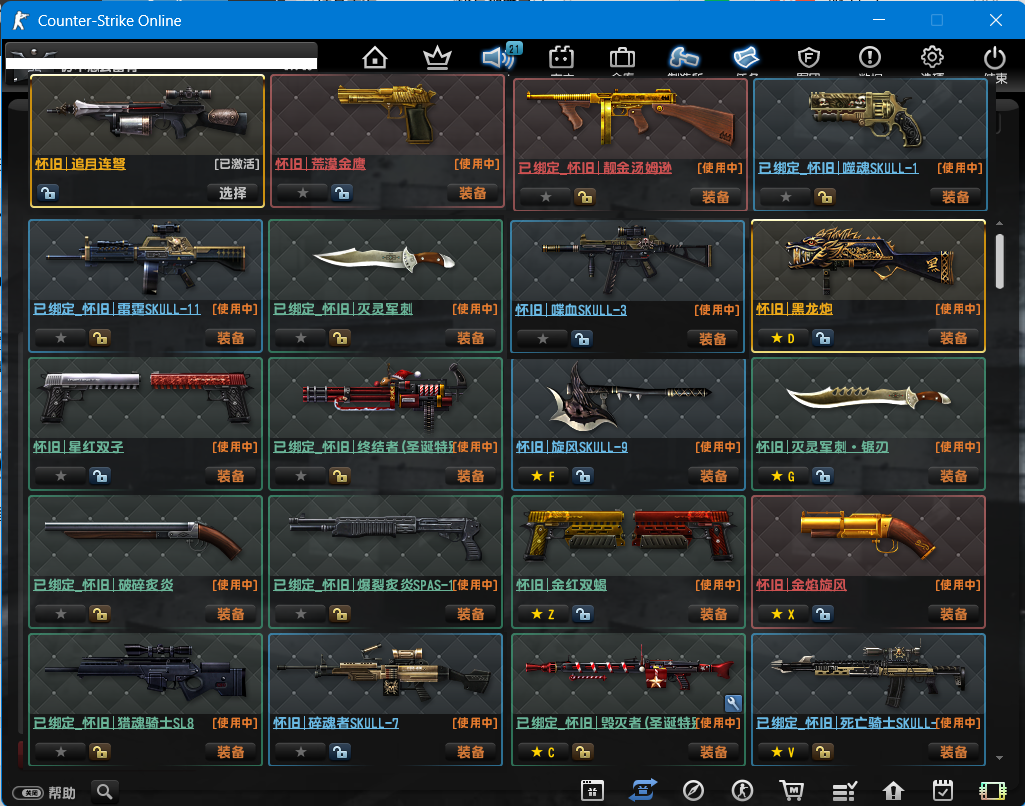1025x806 pixels.
Task: Click the lock icon for 靓金汤姆逊
Action: [584, 197]
